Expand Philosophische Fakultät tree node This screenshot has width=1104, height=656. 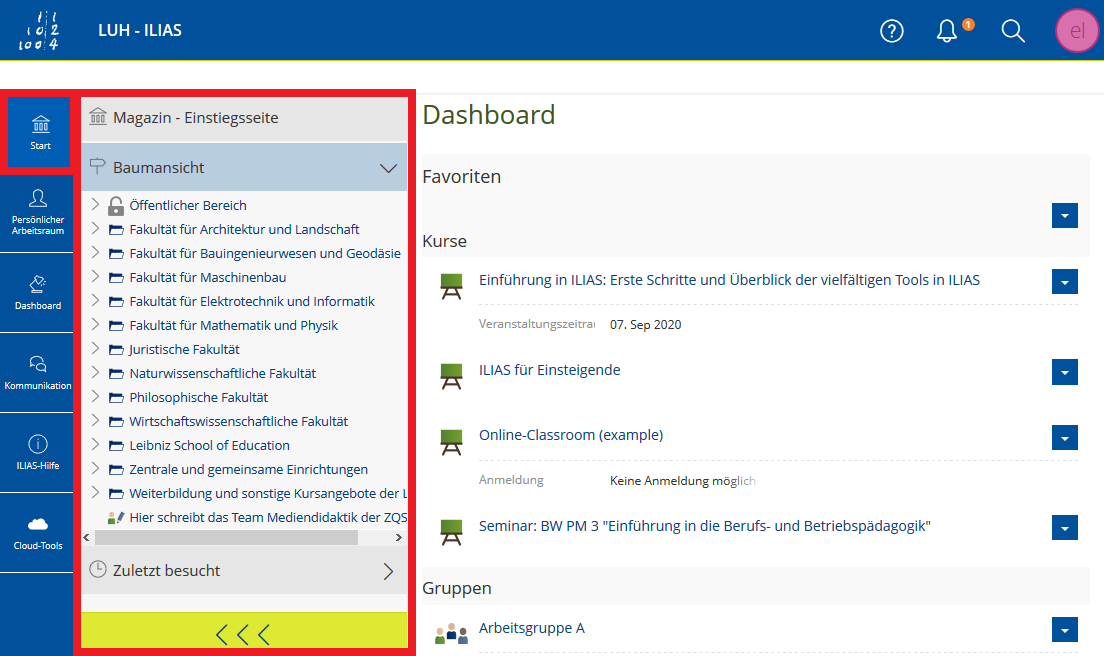[x=95, y=396]
